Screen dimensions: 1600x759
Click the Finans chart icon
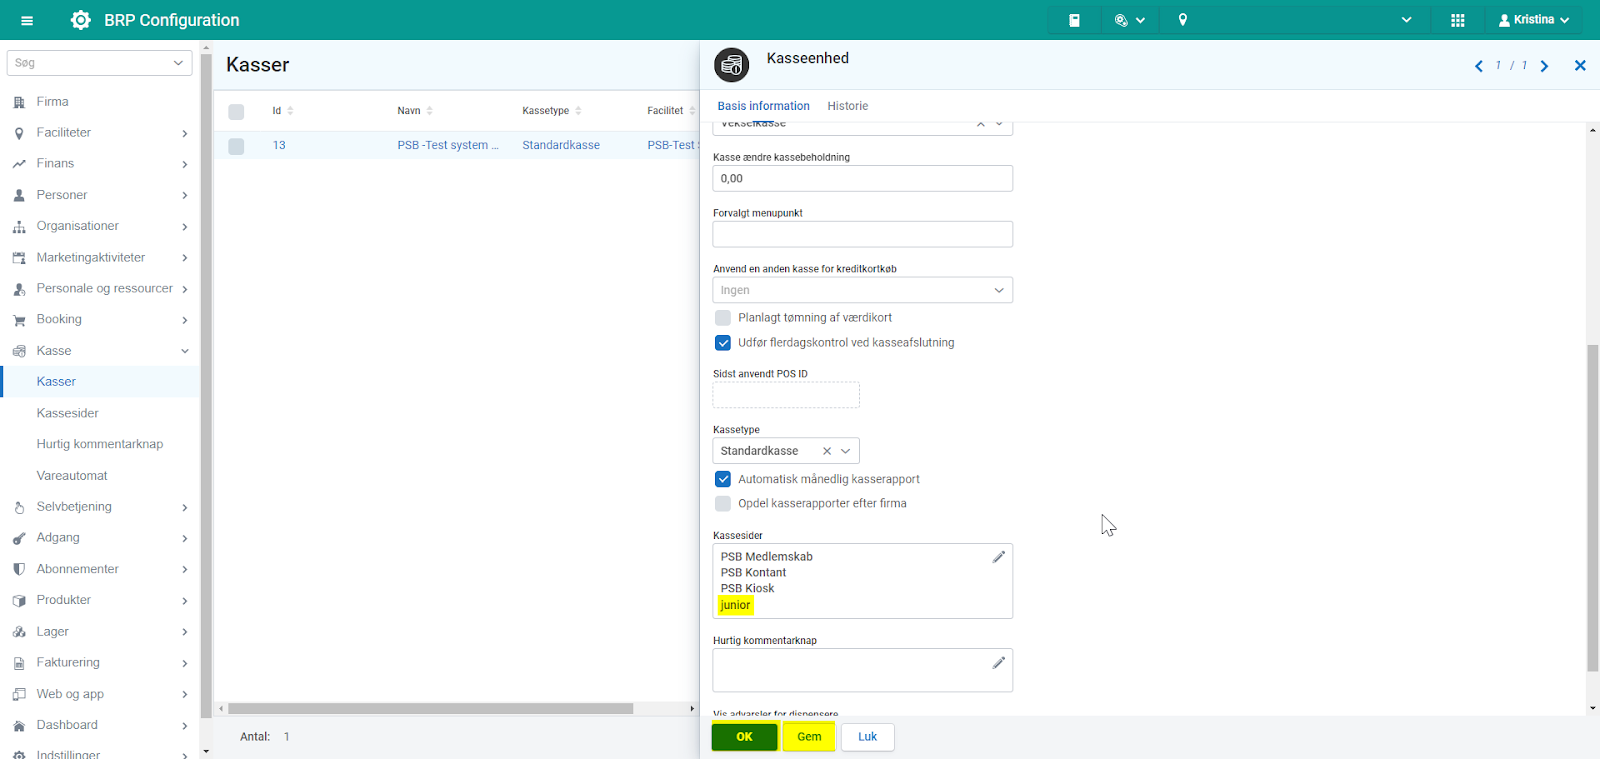click(x=19, y=164)
